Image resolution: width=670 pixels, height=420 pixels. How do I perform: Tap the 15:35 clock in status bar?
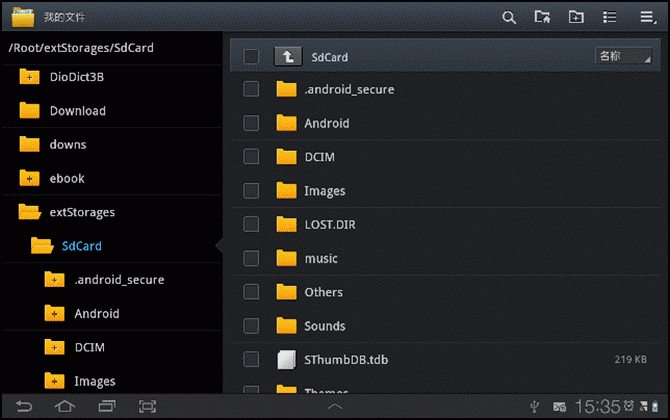[x=597, y=406]
